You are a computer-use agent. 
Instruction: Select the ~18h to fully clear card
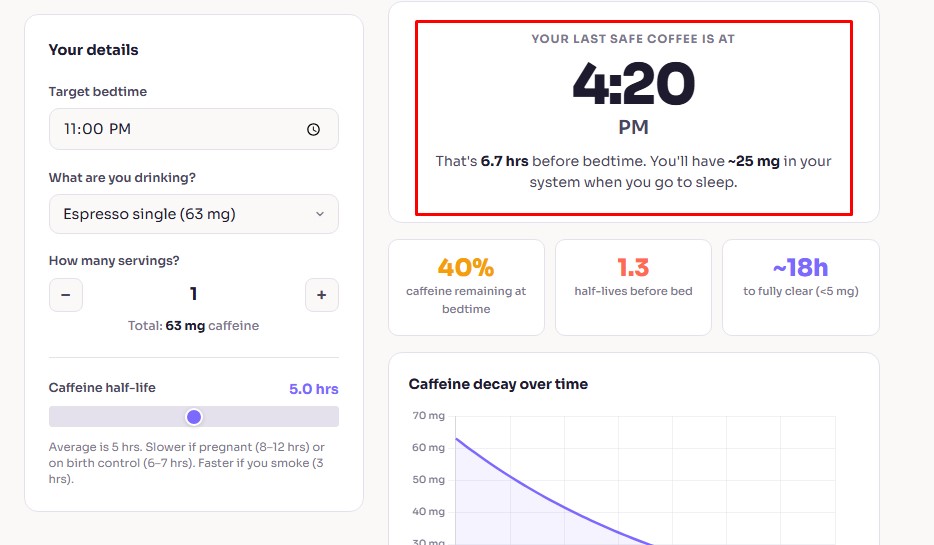pos(801,288)
